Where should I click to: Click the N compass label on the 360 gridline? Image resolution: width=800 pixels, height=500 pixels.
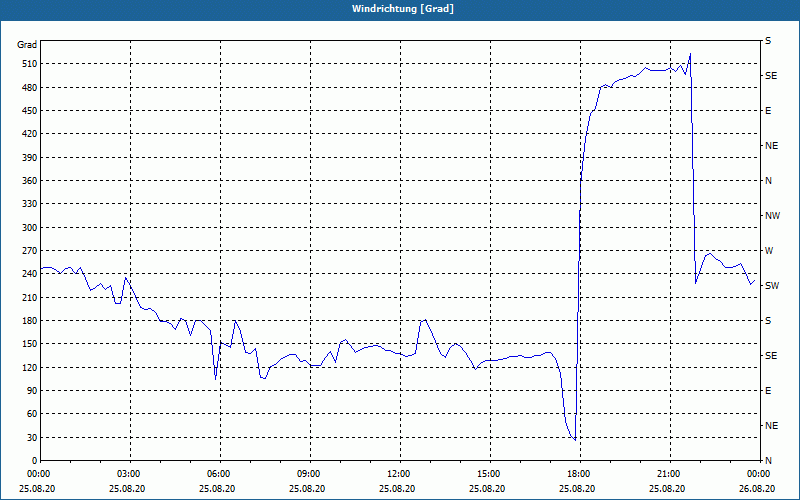[x=769, y=181]
